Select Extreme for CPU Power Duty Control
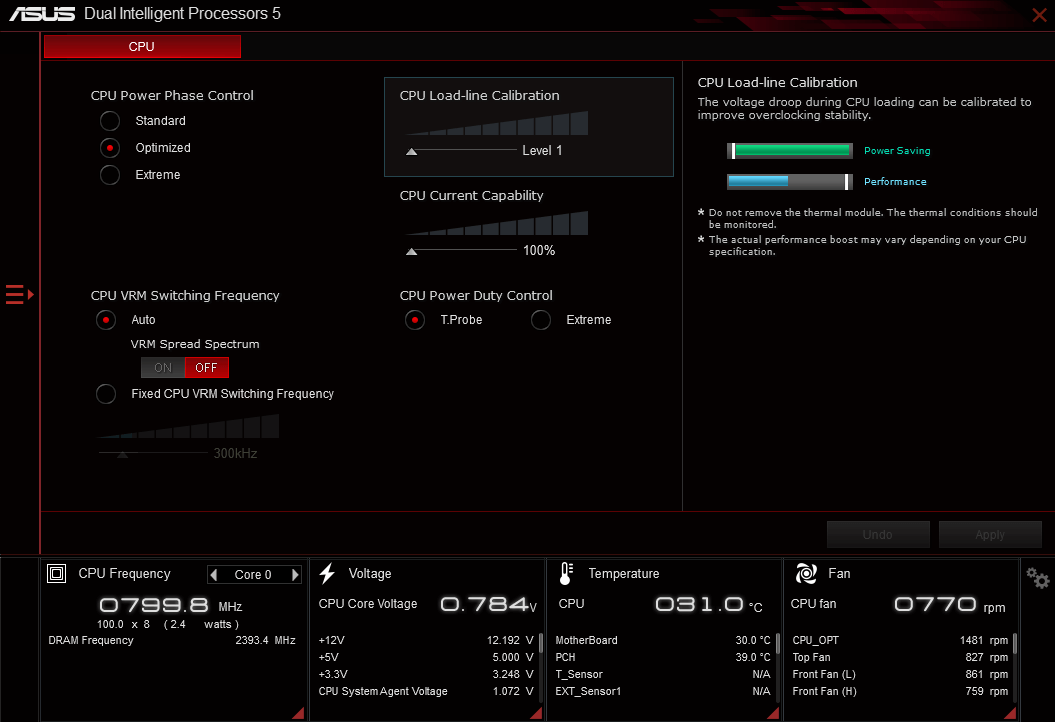 tap(540, 320)
